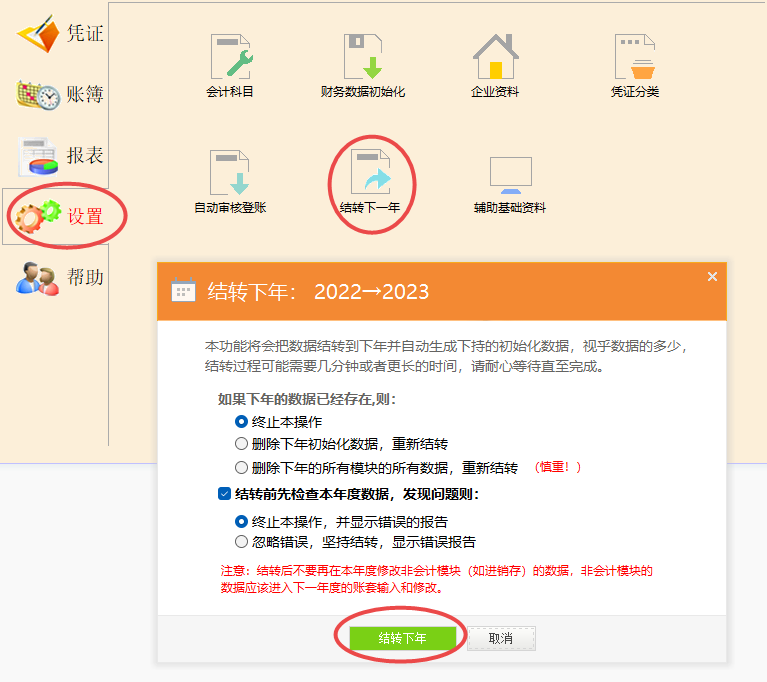Open the 报表 sidebar section
767x682 pixels.
coord(60,156)
